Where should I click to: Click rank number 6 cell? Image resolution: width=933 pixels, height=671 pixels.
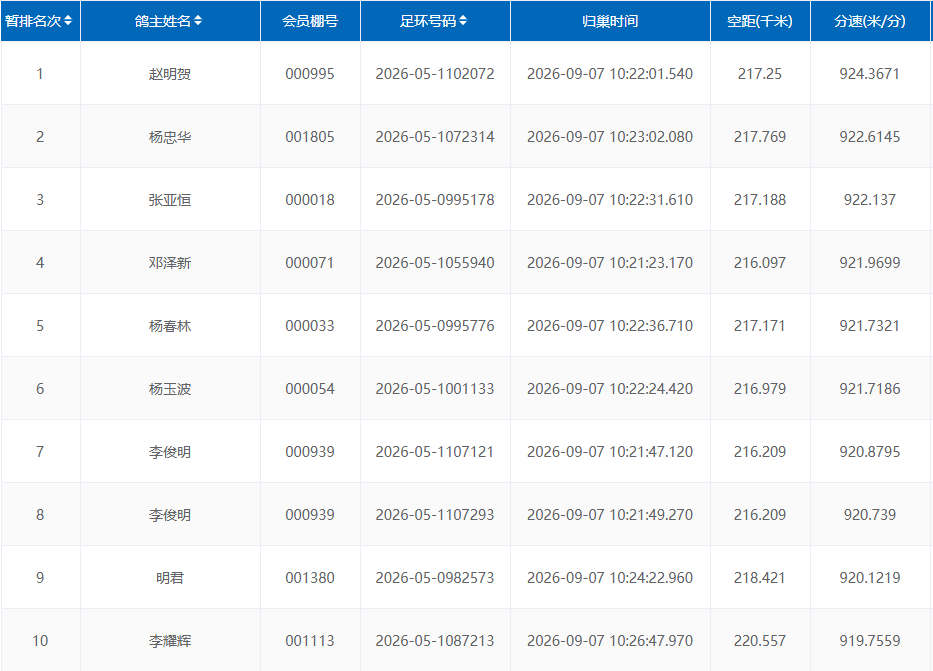[40, 389]
